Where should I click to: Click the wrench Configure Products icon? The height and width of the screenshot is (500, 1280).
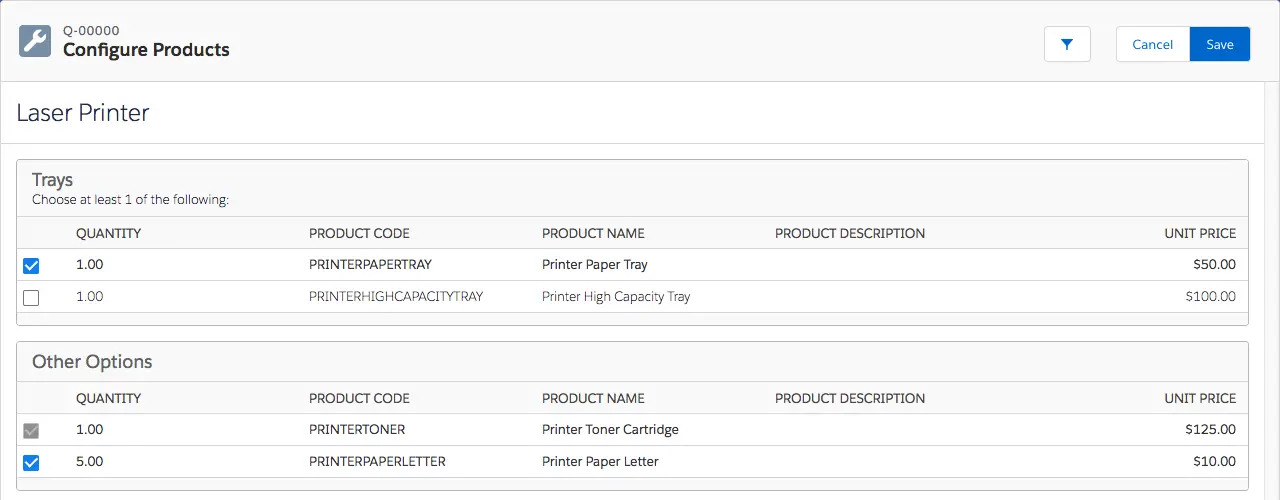(x=35, y=41)
